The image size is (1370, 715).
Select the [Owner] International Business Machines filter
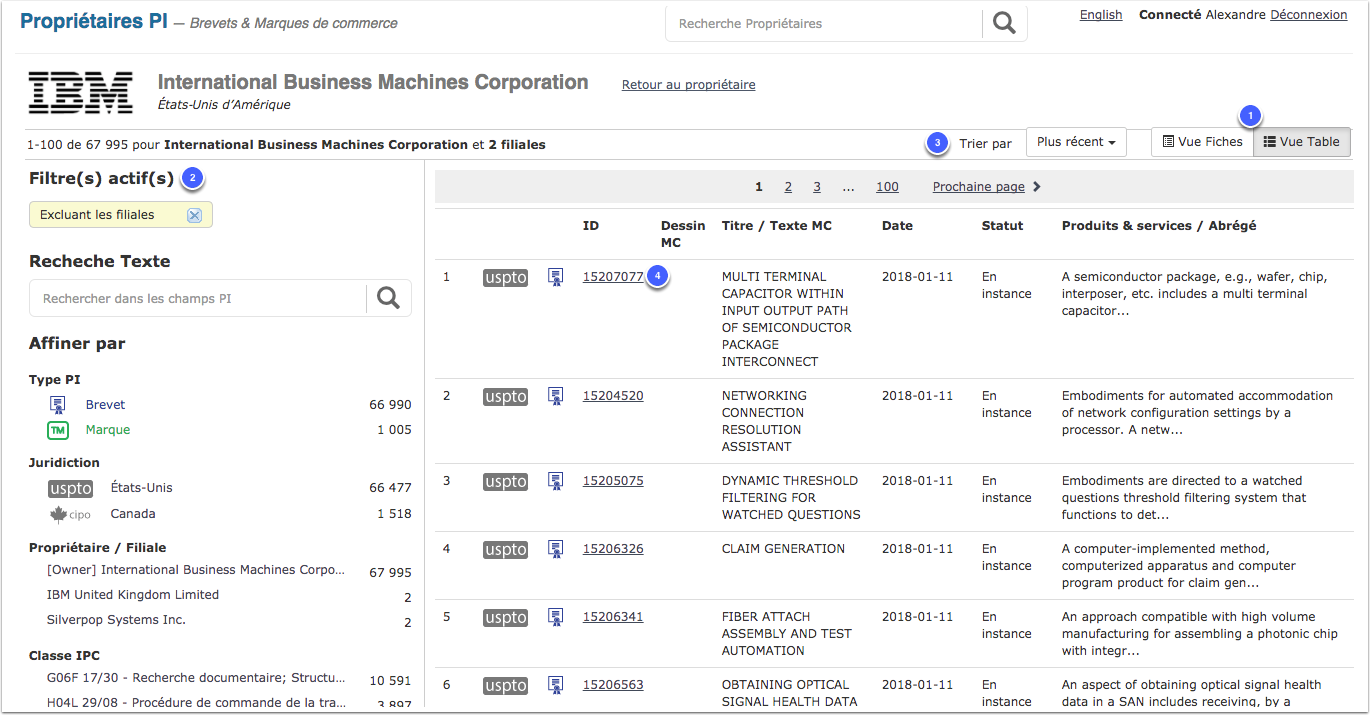(x=196, y=570)
